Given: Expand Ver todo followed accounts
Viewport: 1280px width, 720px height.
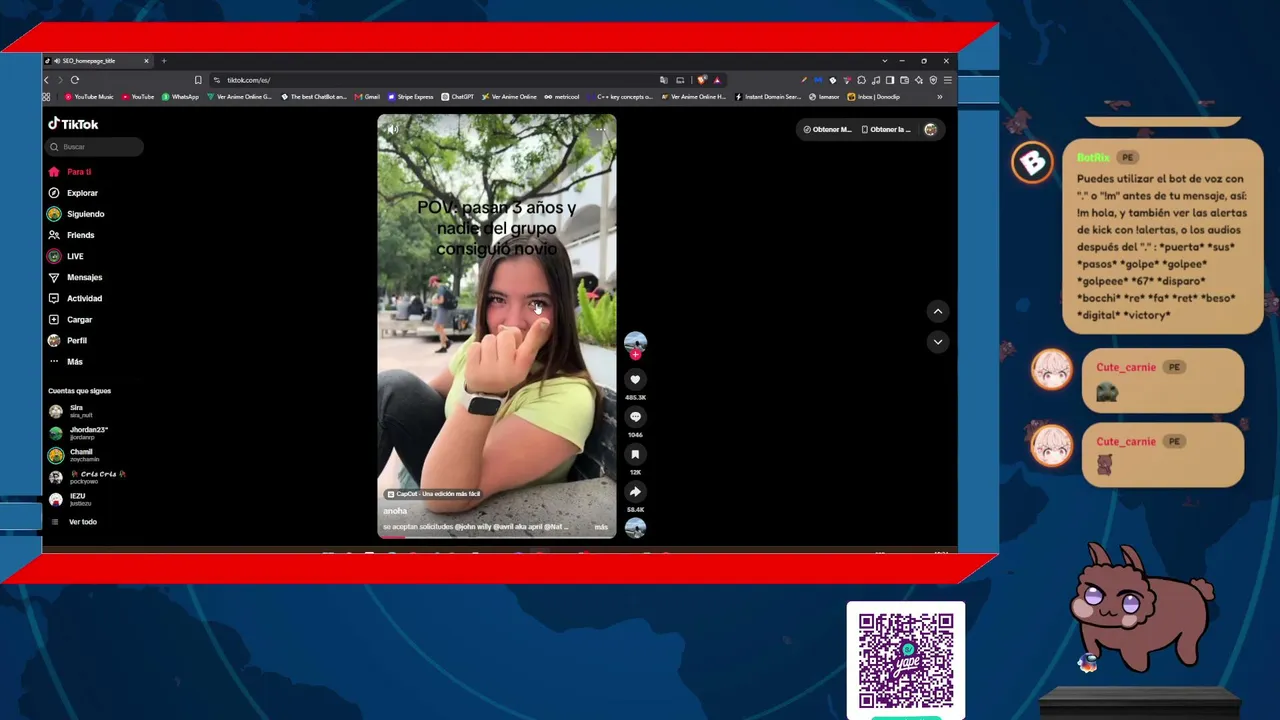Looking at the screenshot, I should [x=73, y=522].
